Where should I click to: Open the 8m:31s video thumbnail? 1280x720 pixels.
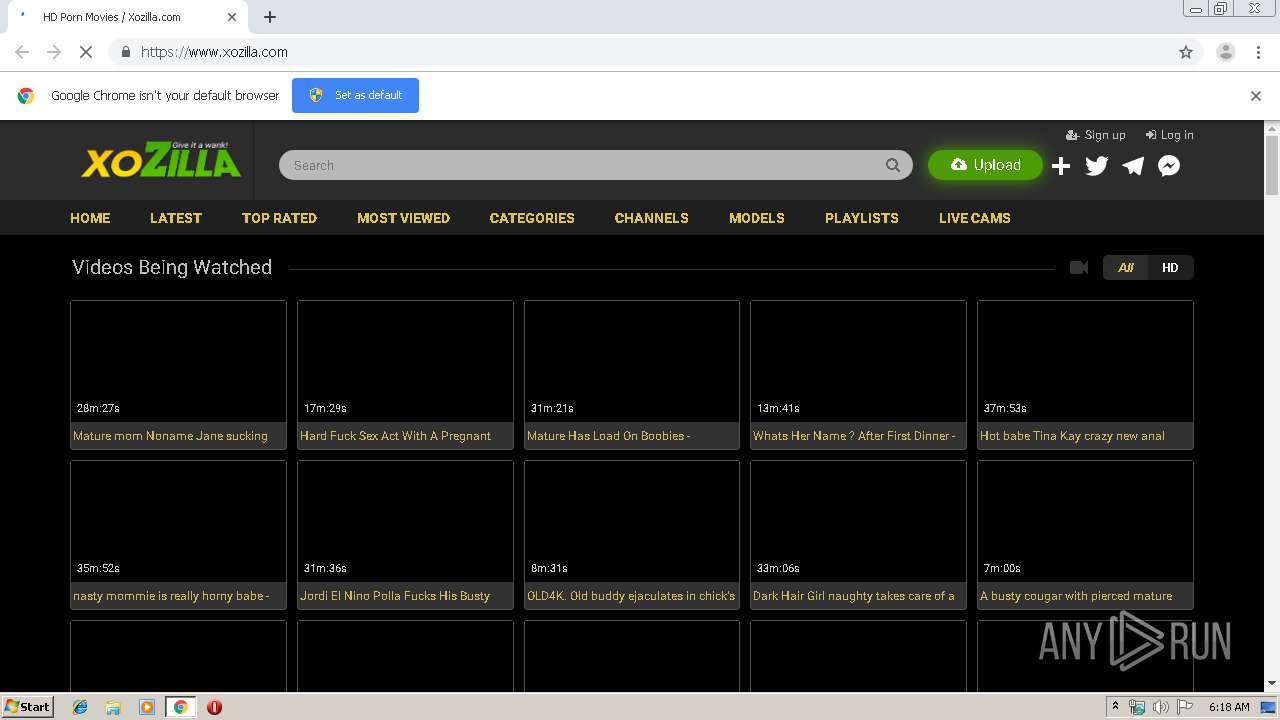point(632,521)
